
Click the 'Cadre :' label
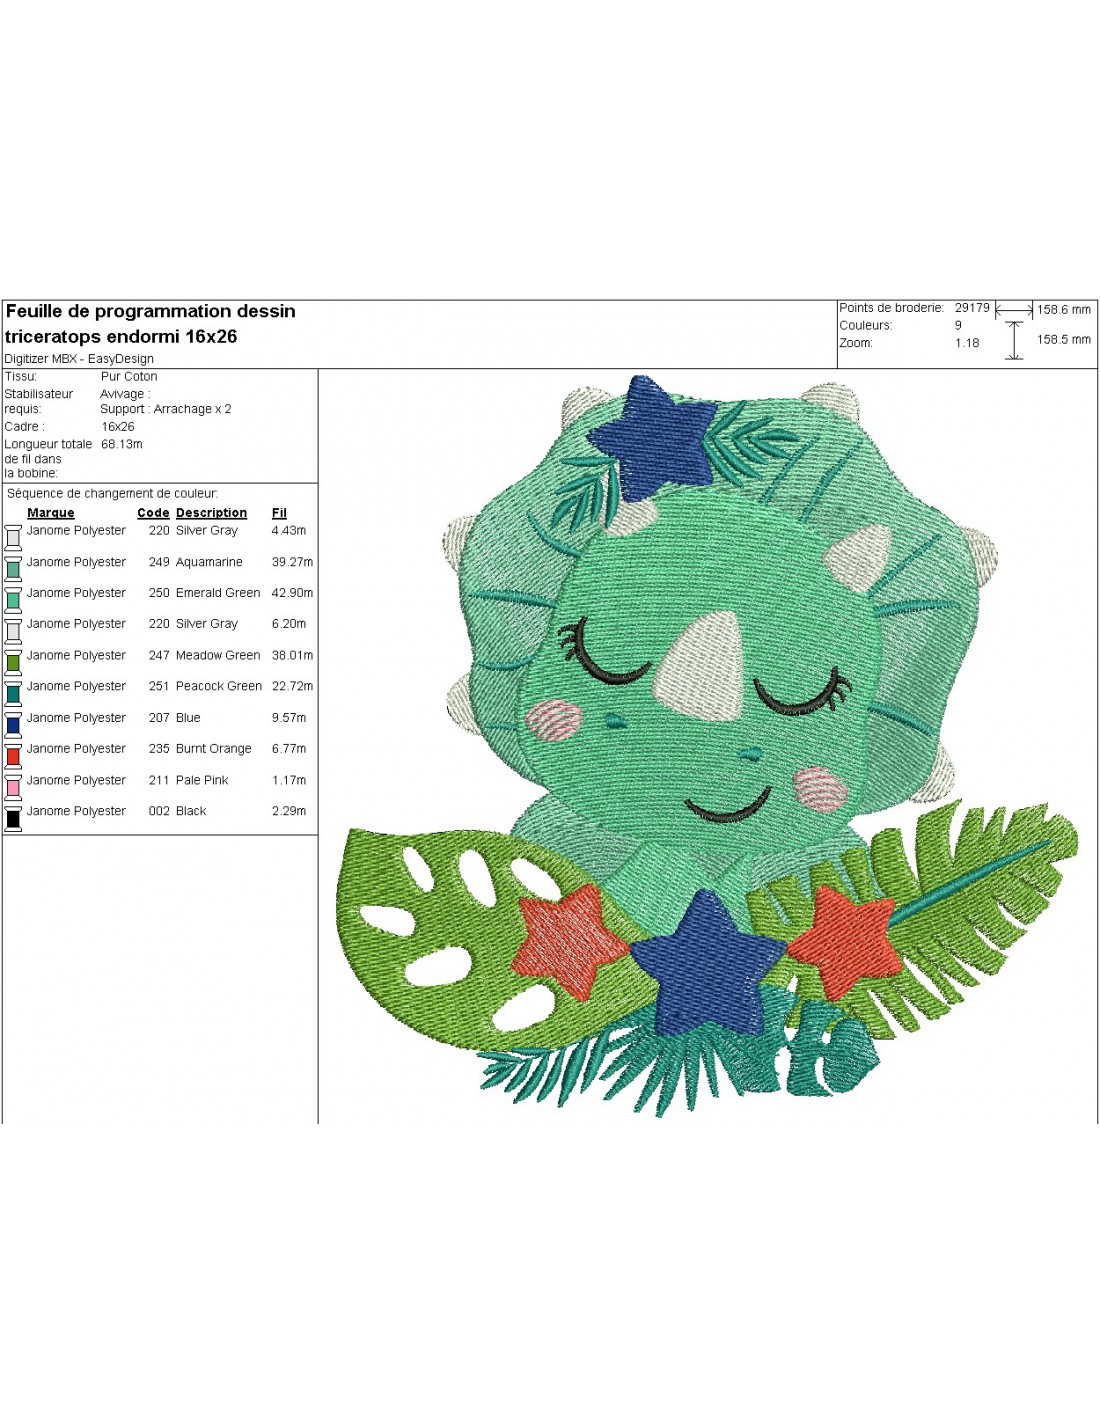tap(24, 427)
